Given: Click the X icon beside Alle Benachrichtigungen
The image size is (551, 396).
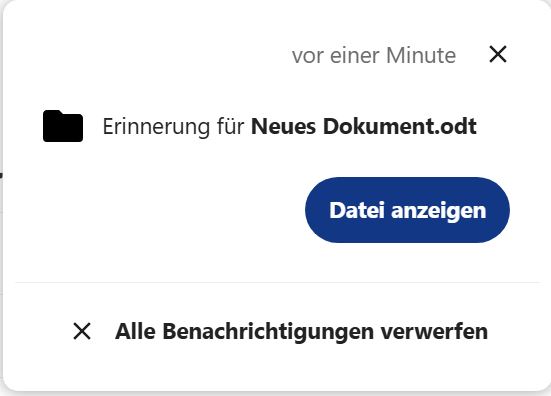Looking at the screenshot, I should tap(82, 331).
